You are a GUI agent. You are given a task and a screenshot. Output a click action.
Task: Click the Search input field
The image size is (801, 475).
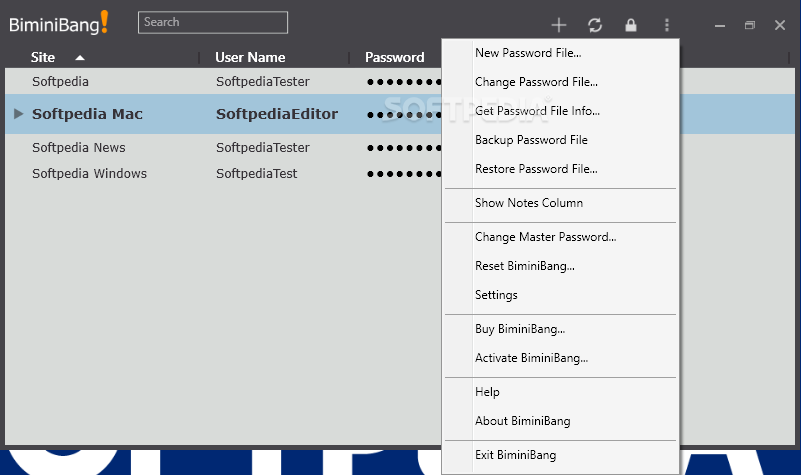[x=213, y=22]
